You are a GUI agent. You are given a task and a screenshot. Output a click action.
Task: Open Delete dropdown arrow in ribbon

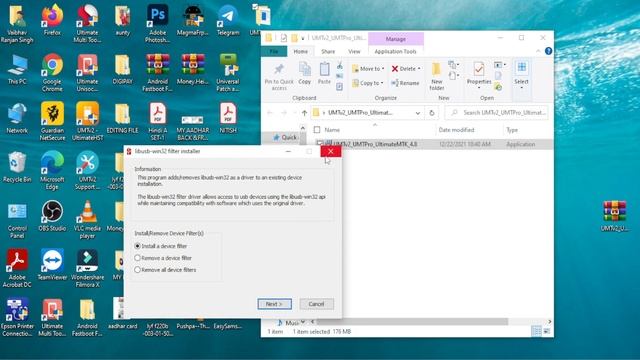[419, 69]
